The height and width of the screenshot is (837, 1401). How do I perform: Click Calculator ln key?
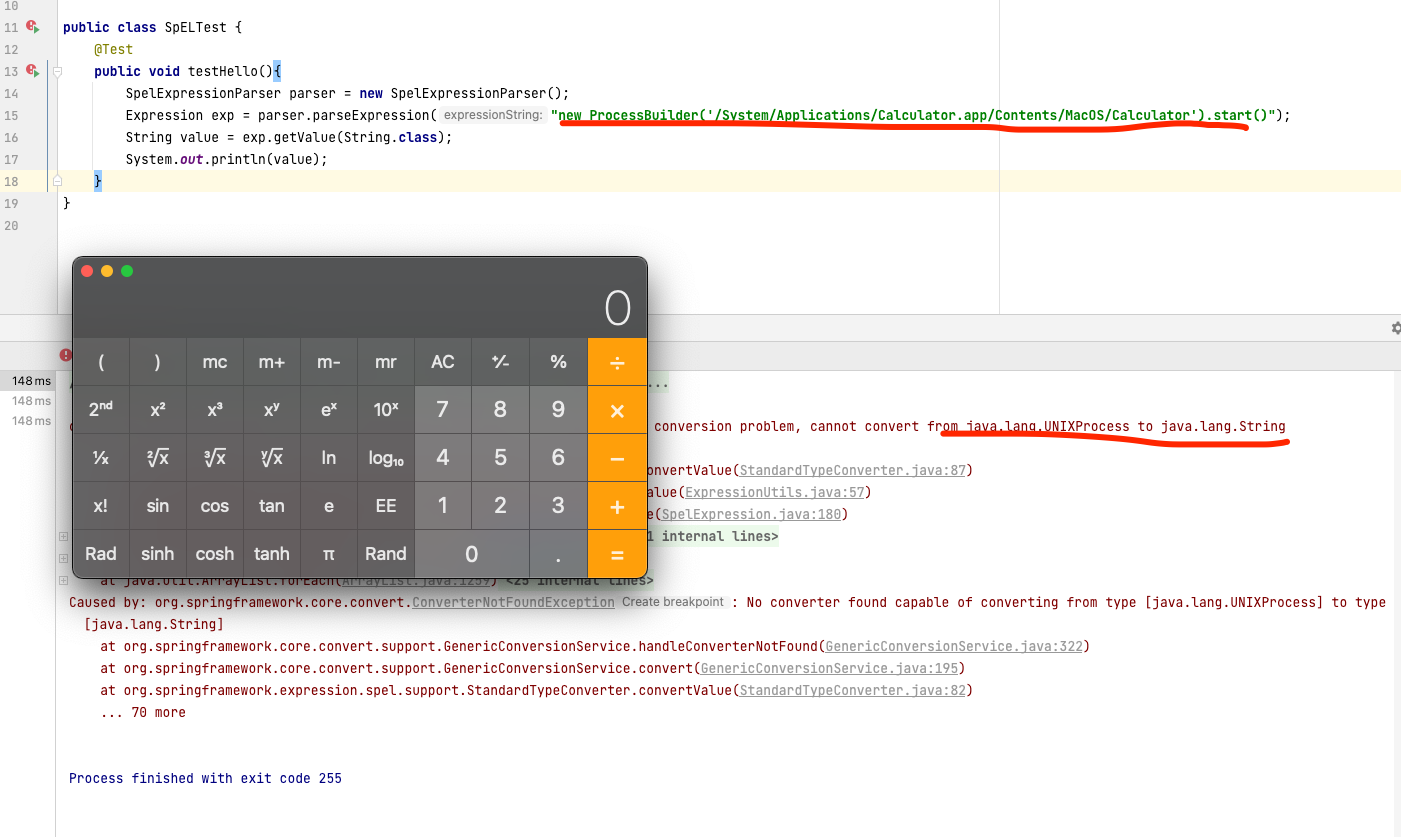point(329,458)
